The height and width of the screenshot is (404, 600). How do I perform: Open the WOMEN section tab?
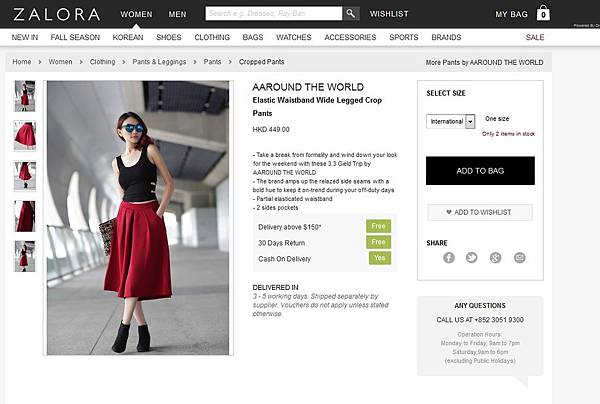tap(136, 14)
